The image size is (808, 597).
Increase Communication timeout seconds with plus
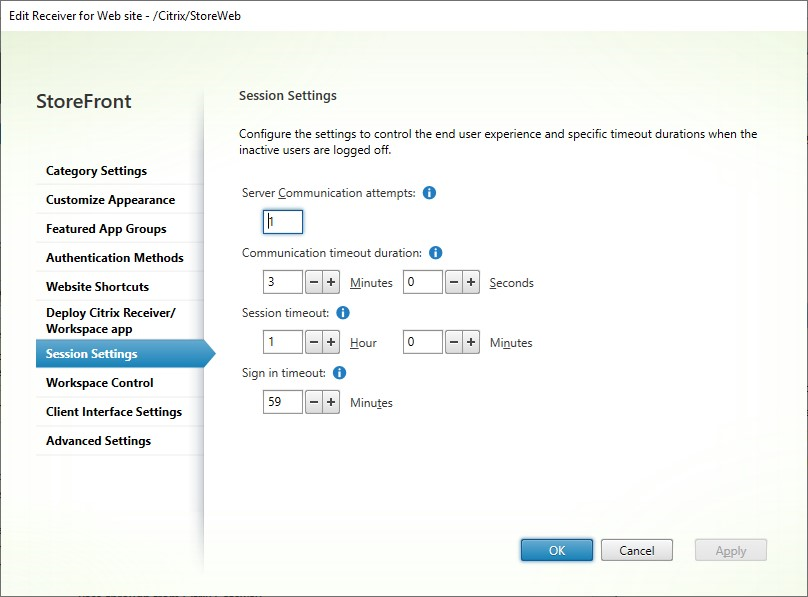[471, 282]
